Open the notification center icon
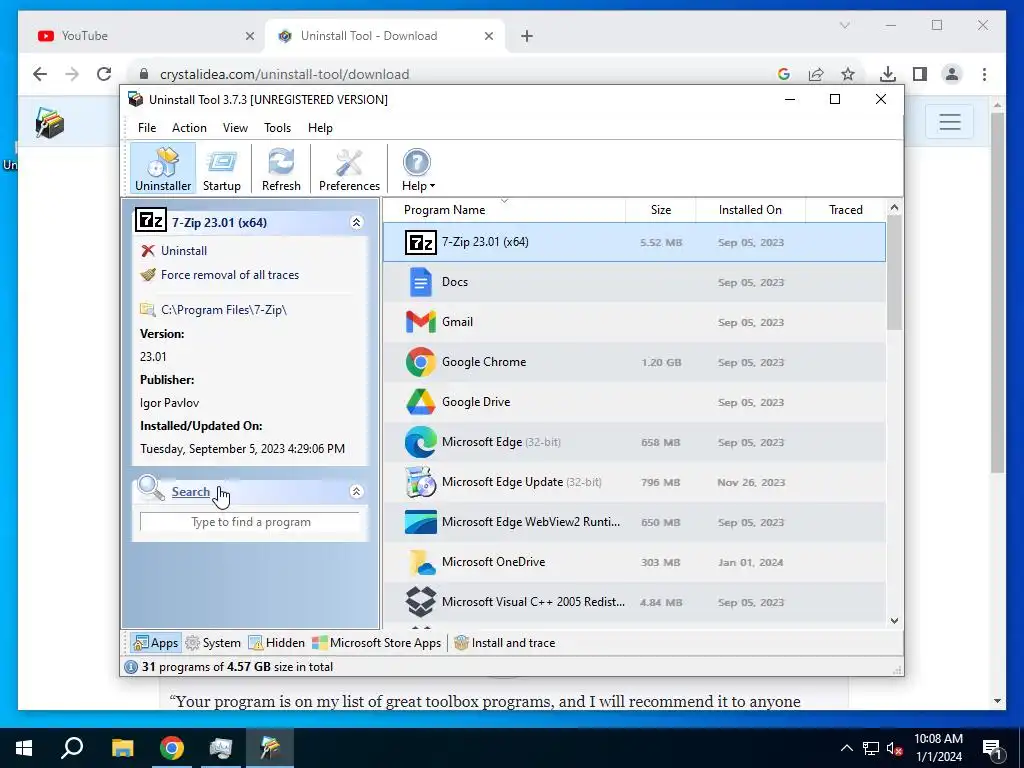The image size is (1024, 768). pyautogui.click(x=993, y=748)
